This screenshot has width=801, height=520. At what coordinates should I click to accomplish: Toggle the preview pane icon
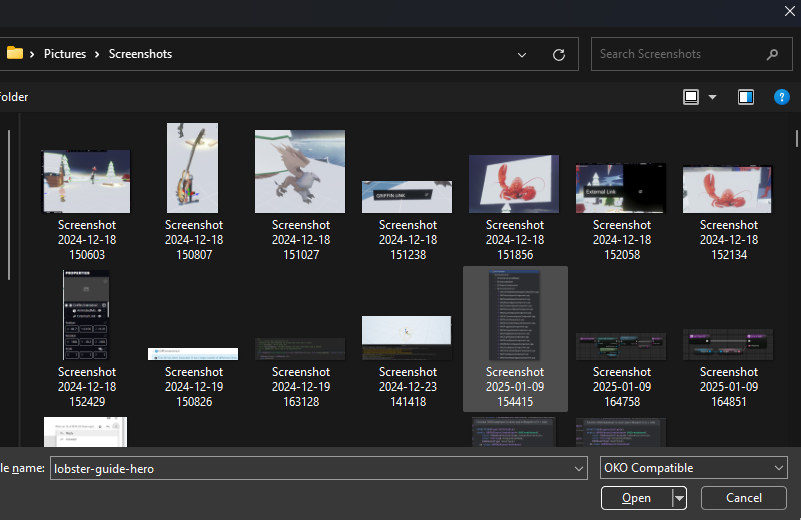coord(746,97)
